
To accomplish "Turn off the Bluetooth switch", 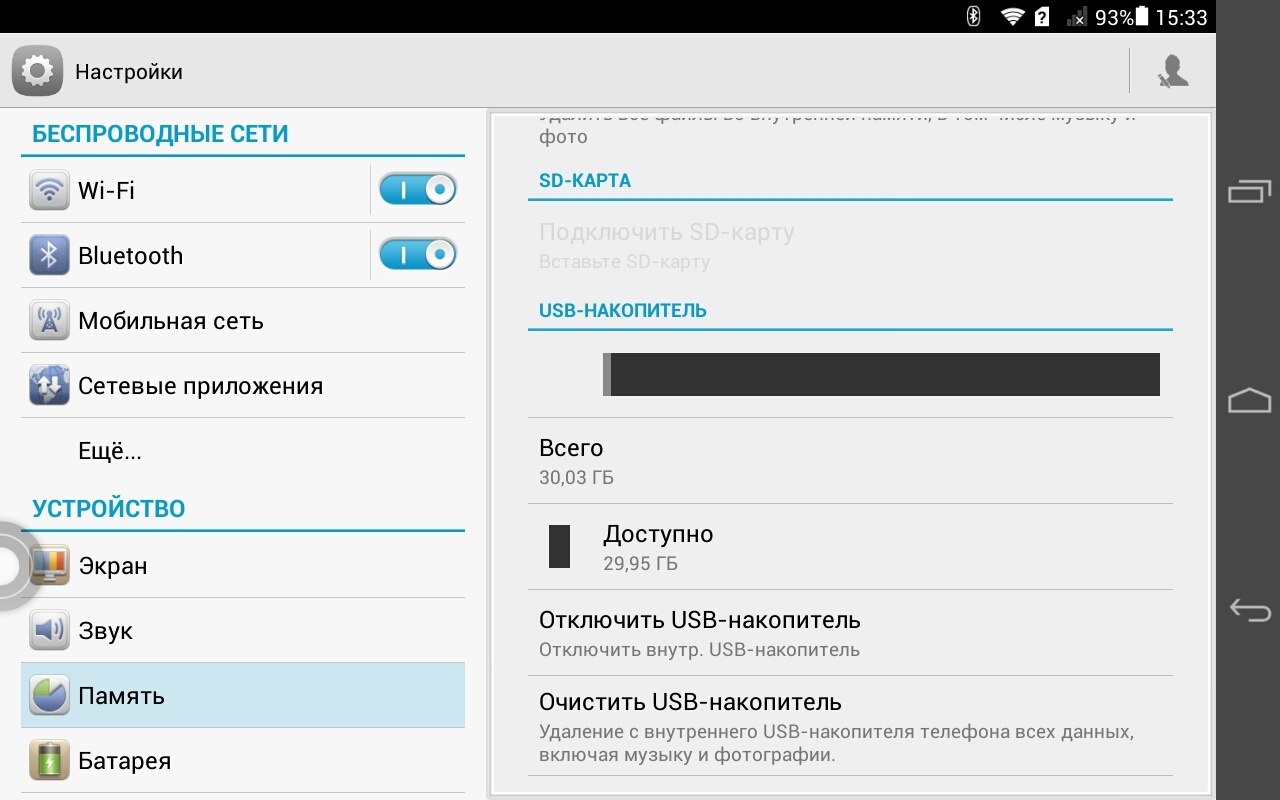I will click(418, 255).
